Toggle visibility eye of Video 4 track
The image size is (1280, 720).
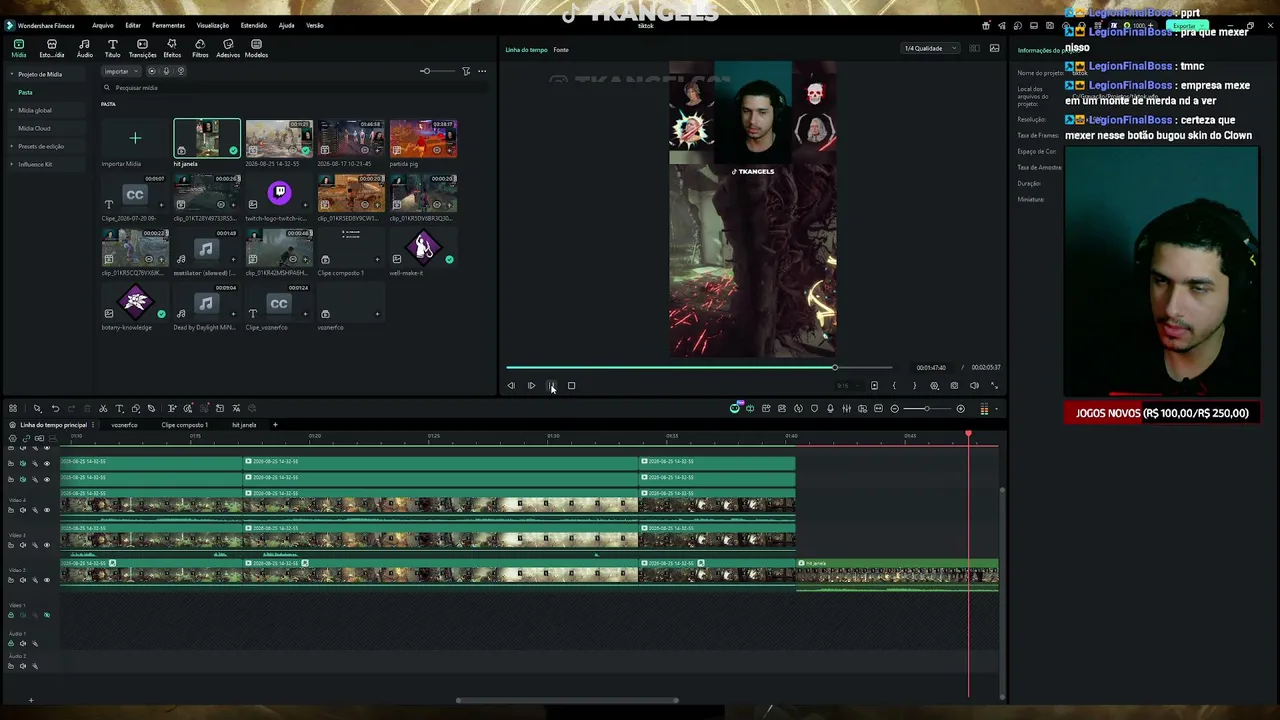pos(46,509)
